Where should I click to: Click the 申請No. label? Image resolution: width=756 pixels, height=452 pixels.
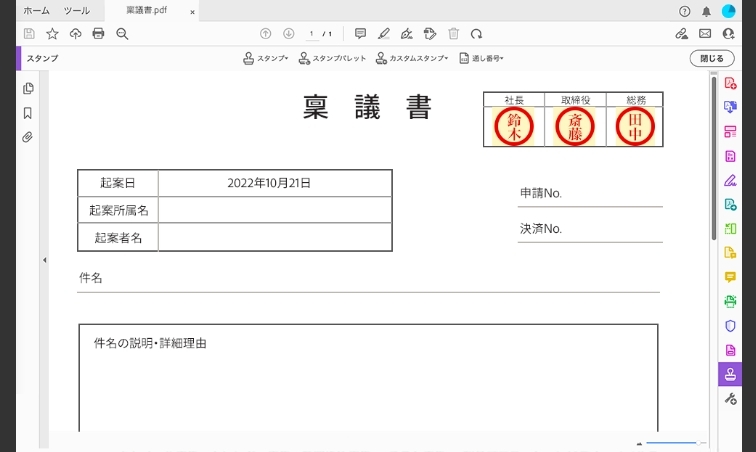[x=540, y=193]
